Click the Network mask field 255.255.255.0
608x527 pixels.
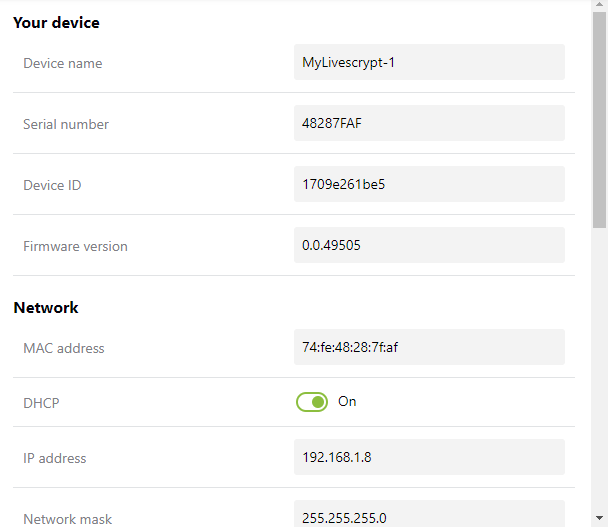coord(429,514)
